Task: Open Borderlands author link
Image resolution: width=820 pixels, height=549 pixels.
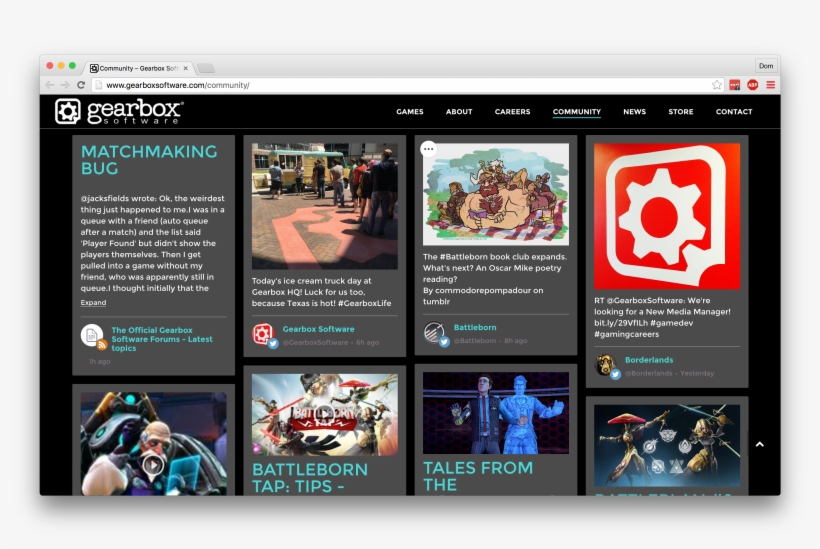Action: point(649,360)
